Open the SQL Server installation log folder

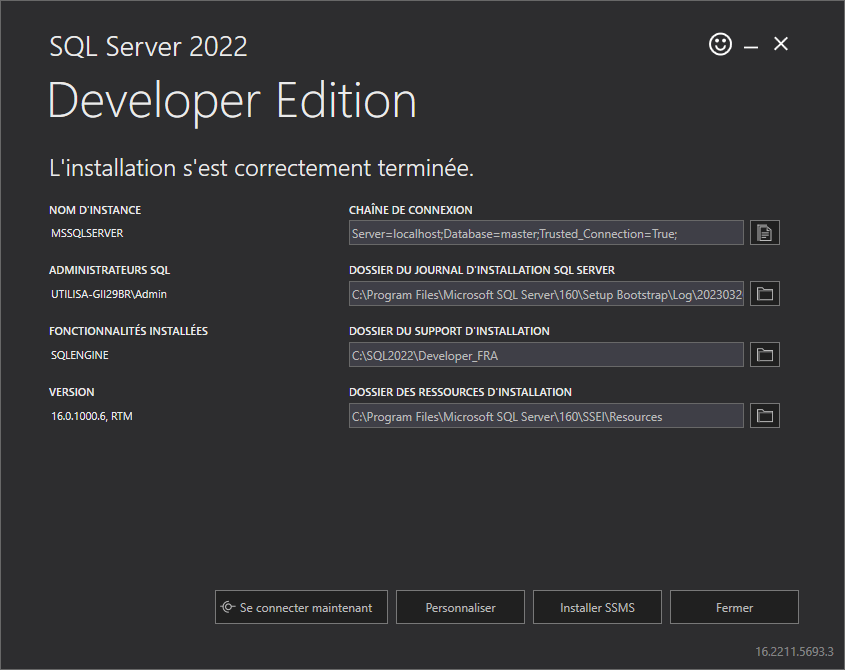click(x=765, y=294)
